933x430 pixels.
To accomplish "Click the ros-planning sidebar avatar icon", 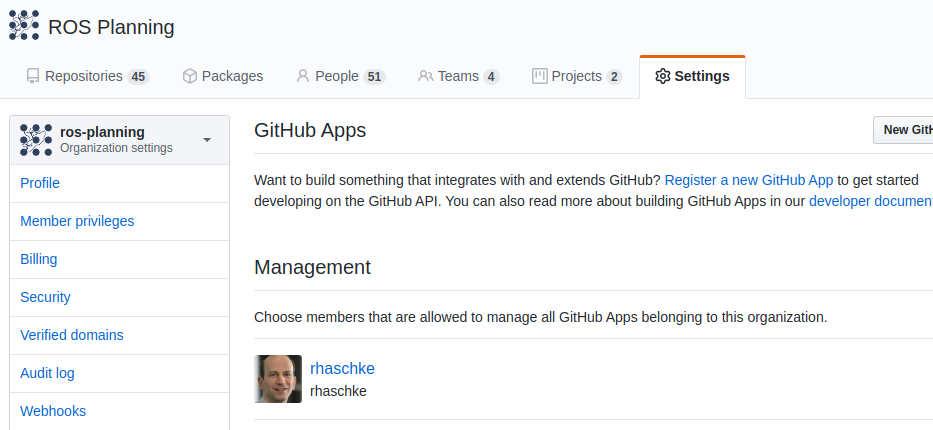I will click(36, 140).
